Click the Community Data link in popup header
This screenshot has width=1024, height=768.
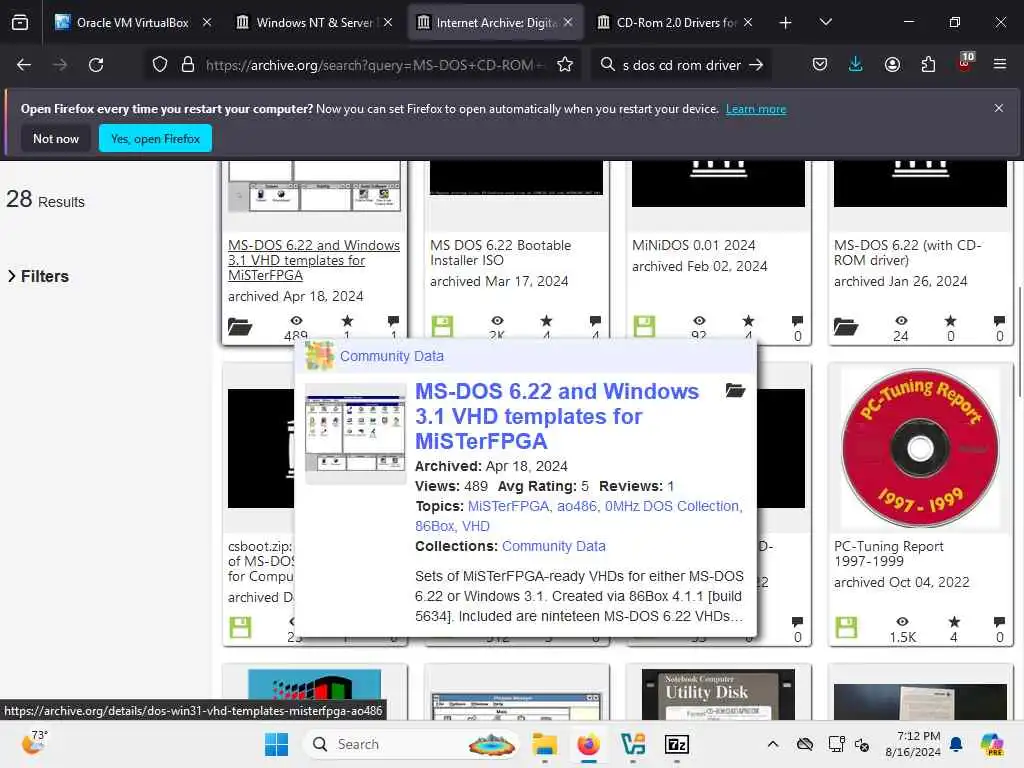coord(392,357)
